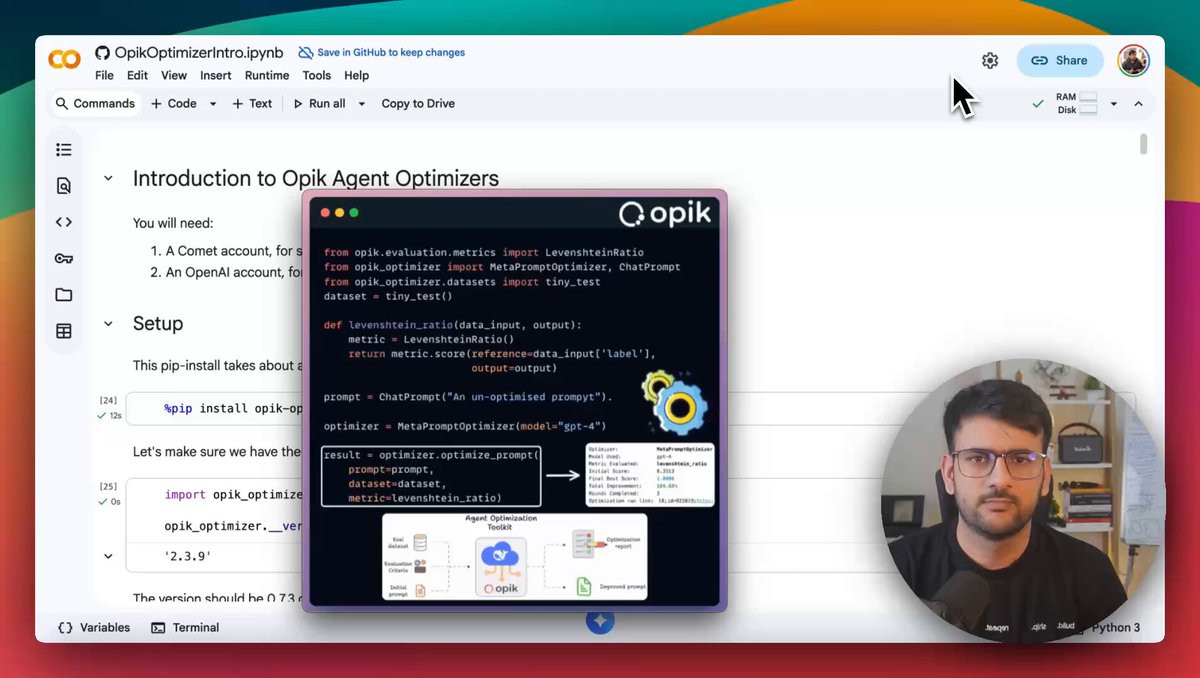Click the Share button
Screen dimensions: 1200x678
pos(1060,60)
